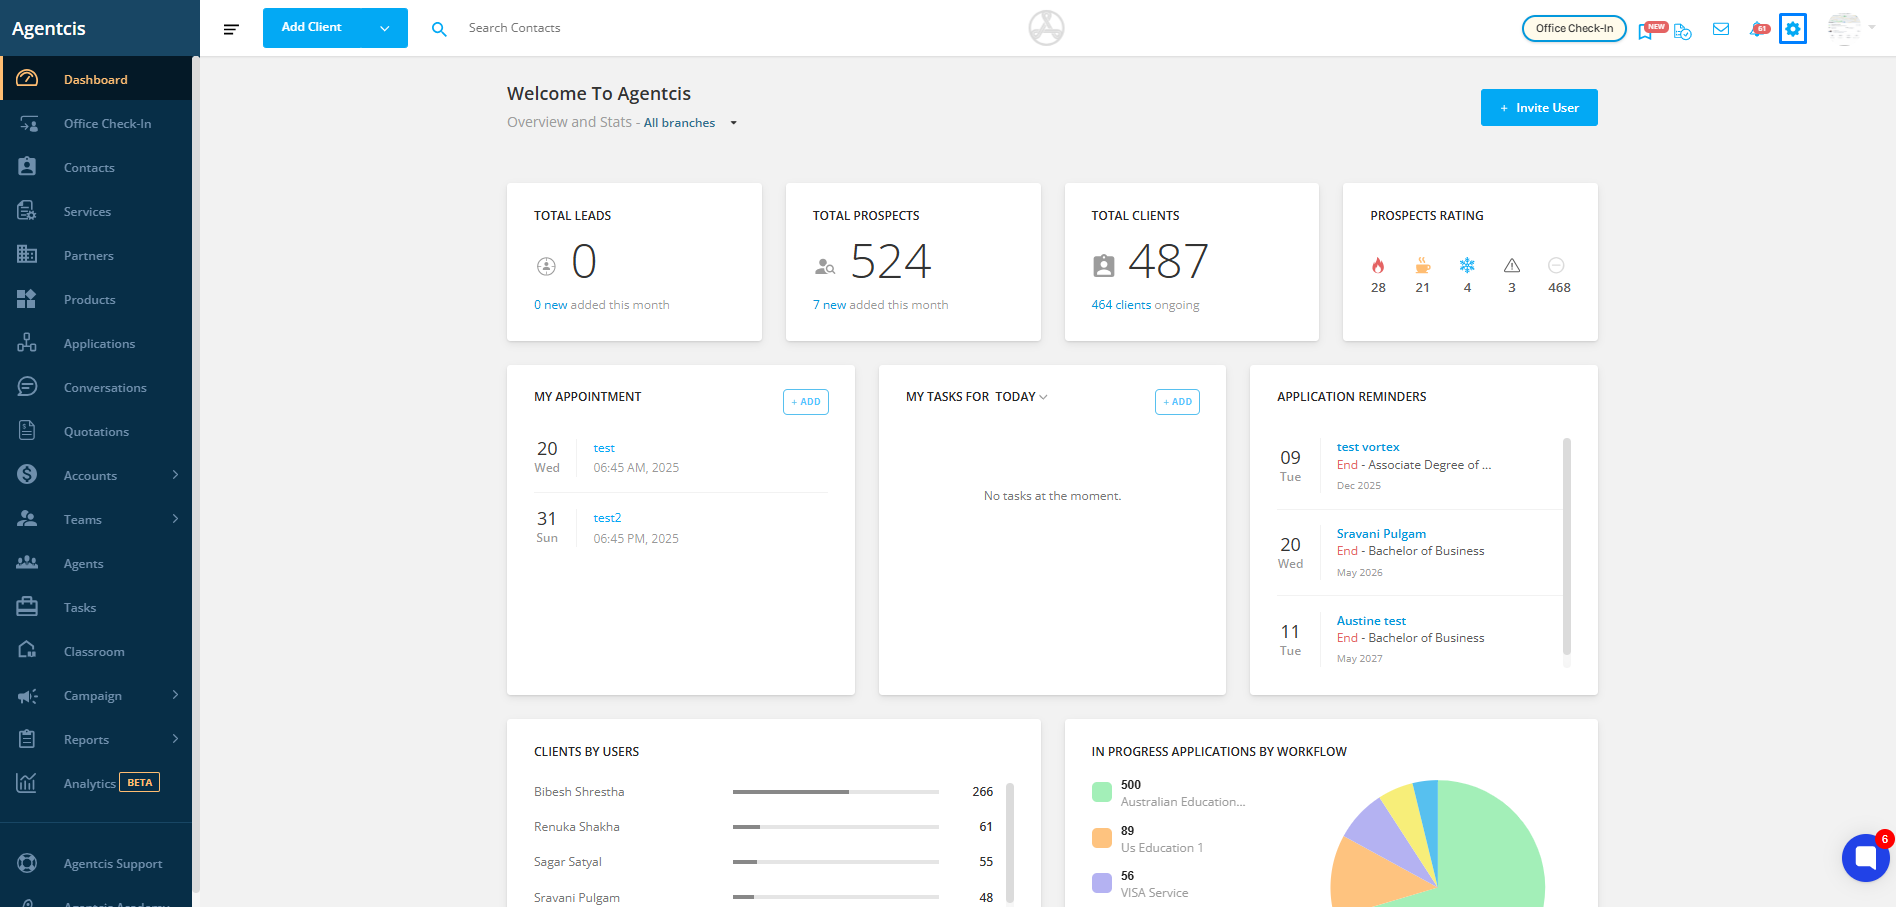Click the Partners building icon

pyautogui.click(x=27, y=255)
